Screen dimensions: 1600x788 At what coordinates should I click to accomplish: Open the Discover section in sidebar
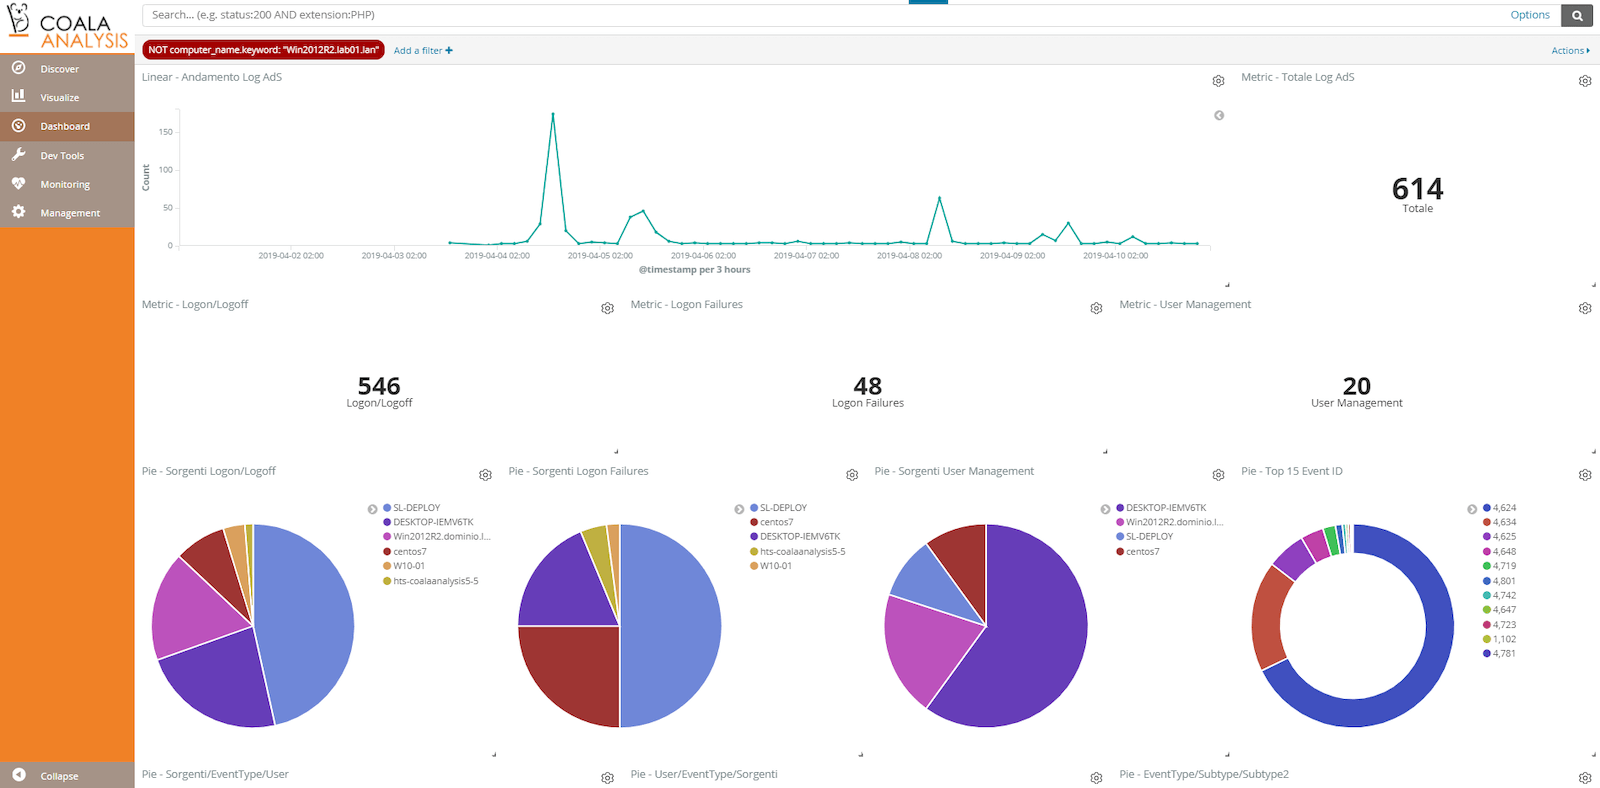[59, 69]
